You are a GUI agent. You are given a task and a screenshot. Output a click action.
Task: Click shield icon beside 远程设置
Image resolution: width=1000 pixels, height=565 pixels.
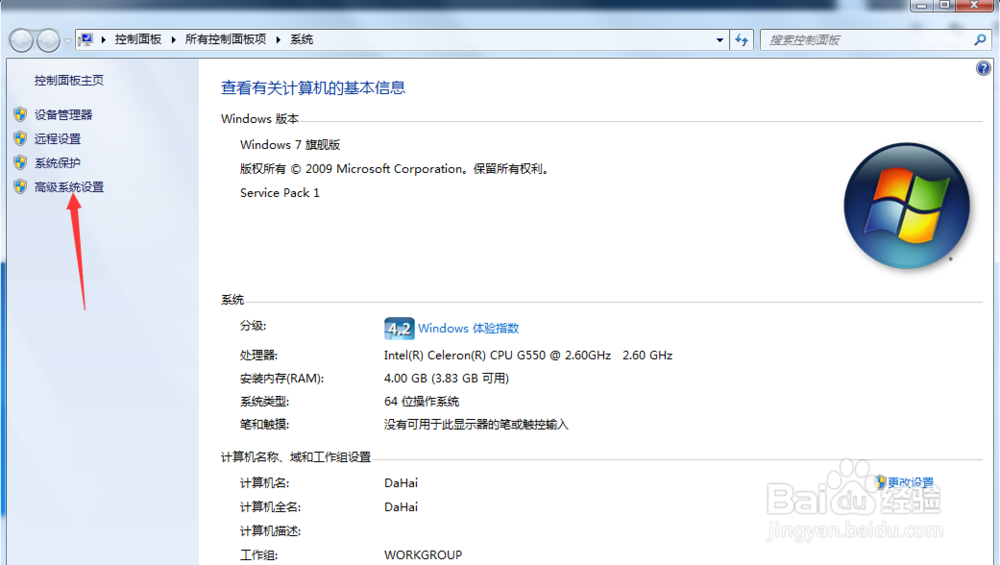point(20,138)
